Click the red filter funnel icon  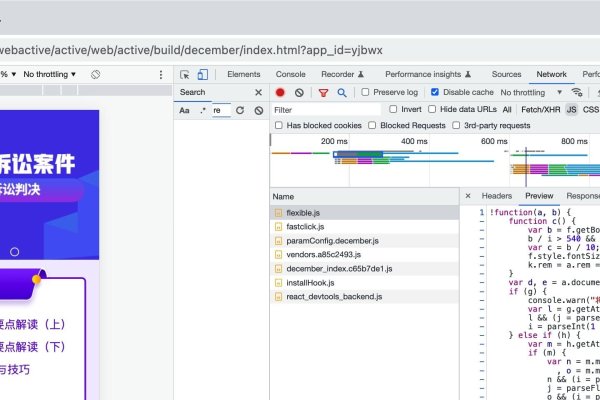coord(323,92)
